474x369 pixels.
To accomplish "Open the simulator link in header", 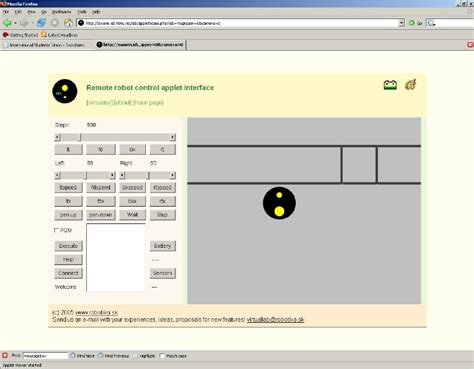I will (99, 102).
